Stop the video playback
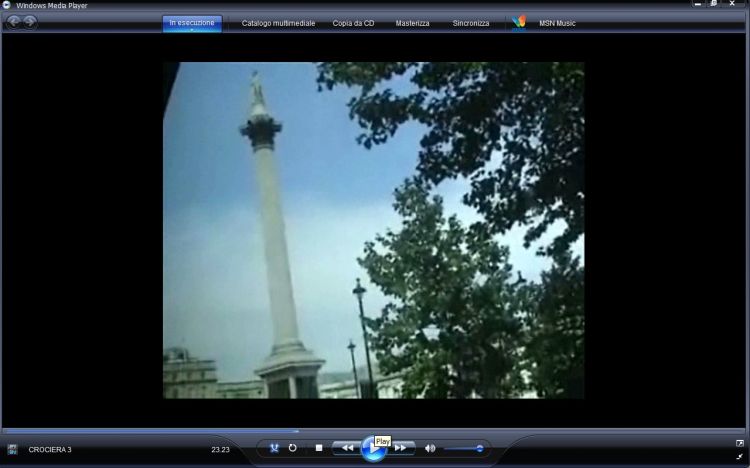The width and height of the screenshot is (750, 468). pos(318,448)
